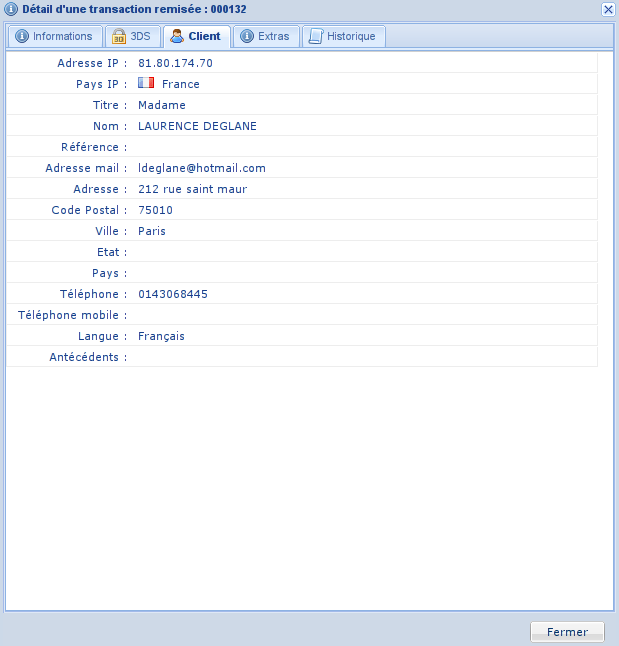Open the Historique tab
The height and width of the screenshot is (646, 619).
(343, 37)
